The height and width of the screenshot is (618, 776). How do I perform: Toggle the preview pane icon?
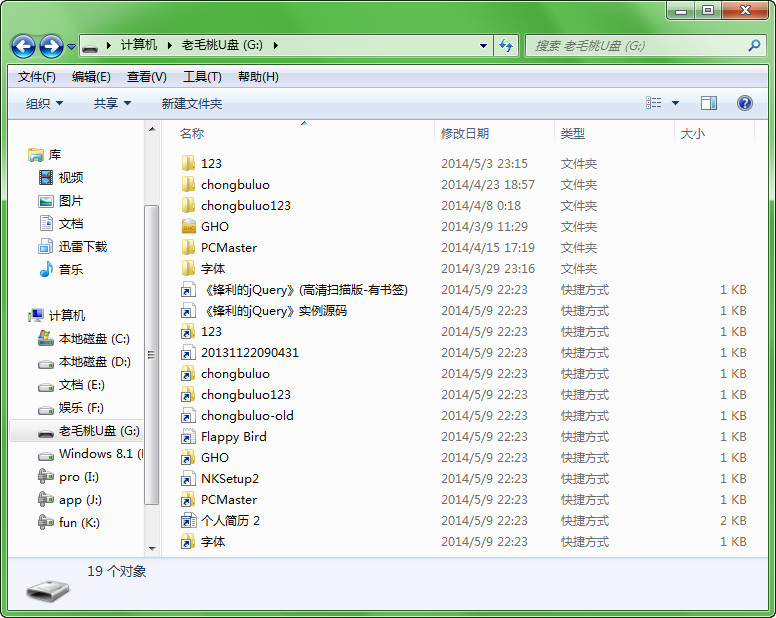pos(709,103)
